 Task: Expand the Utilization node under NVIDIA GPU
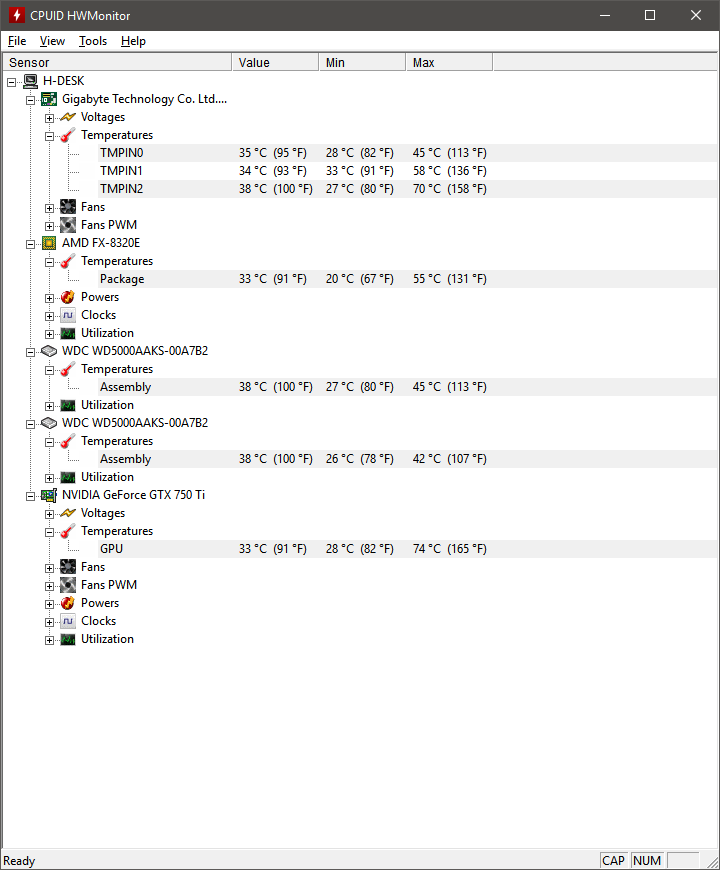50,640
